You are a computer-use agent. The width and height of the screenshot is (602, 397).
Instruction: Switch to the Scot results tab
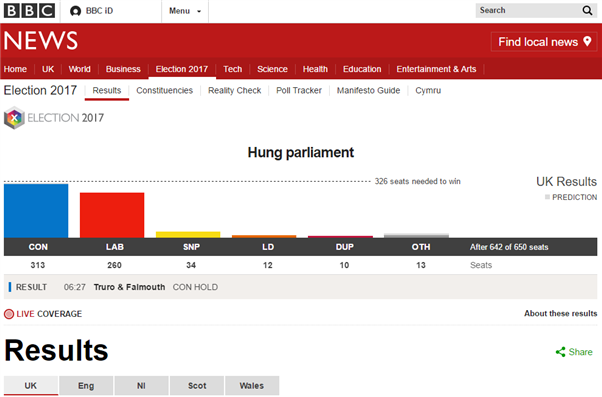pos(197,385)
